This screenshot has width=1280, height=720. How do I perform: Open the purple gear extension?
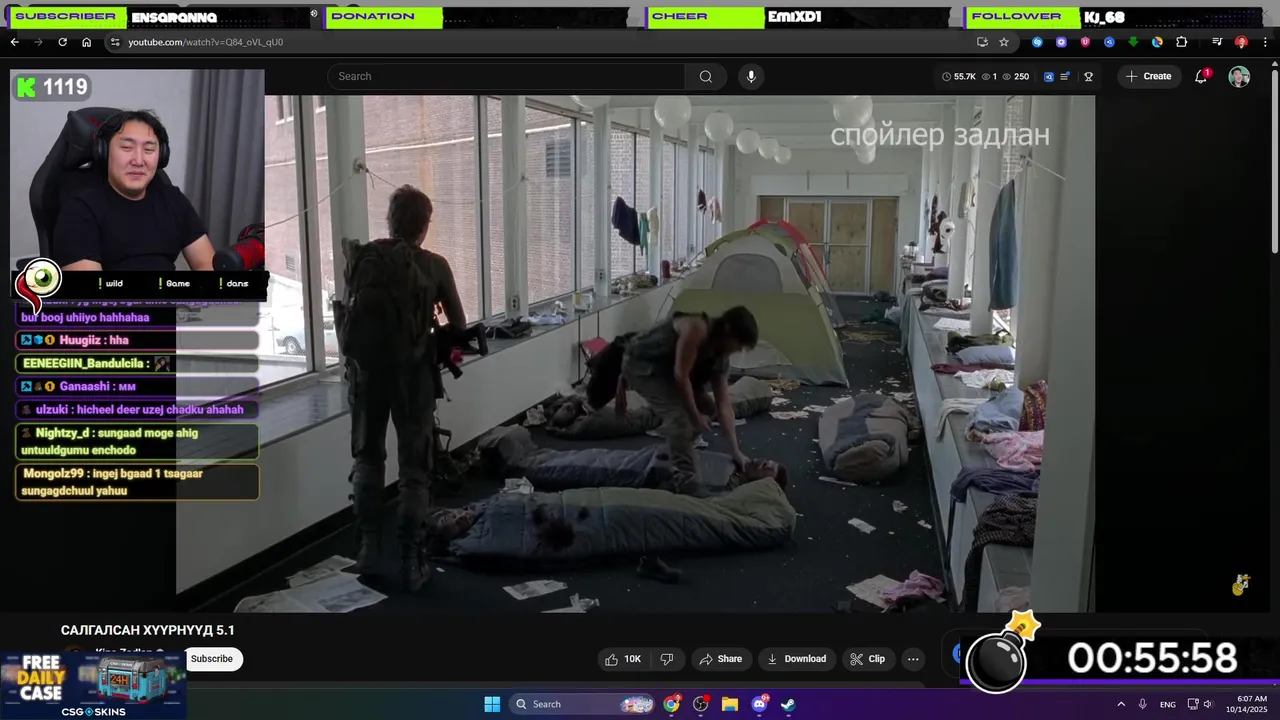coord(1061,42)
